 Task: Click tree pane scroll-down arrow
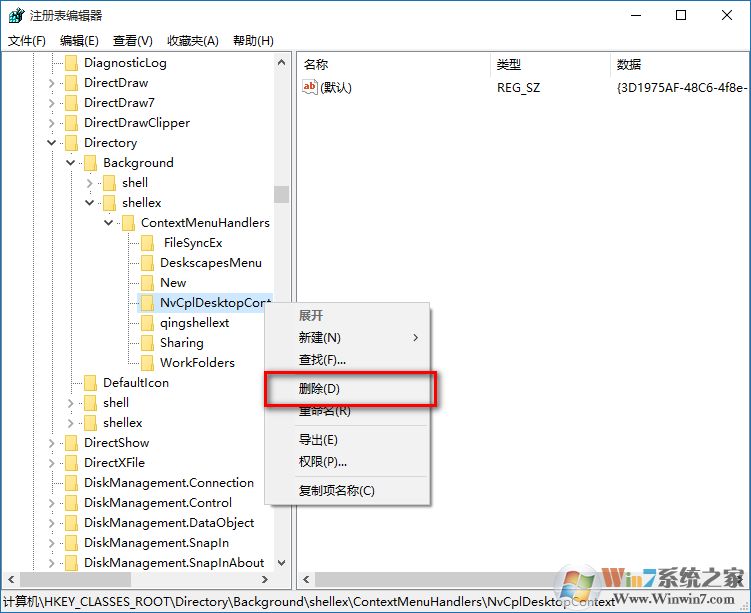tap(282, 563)
